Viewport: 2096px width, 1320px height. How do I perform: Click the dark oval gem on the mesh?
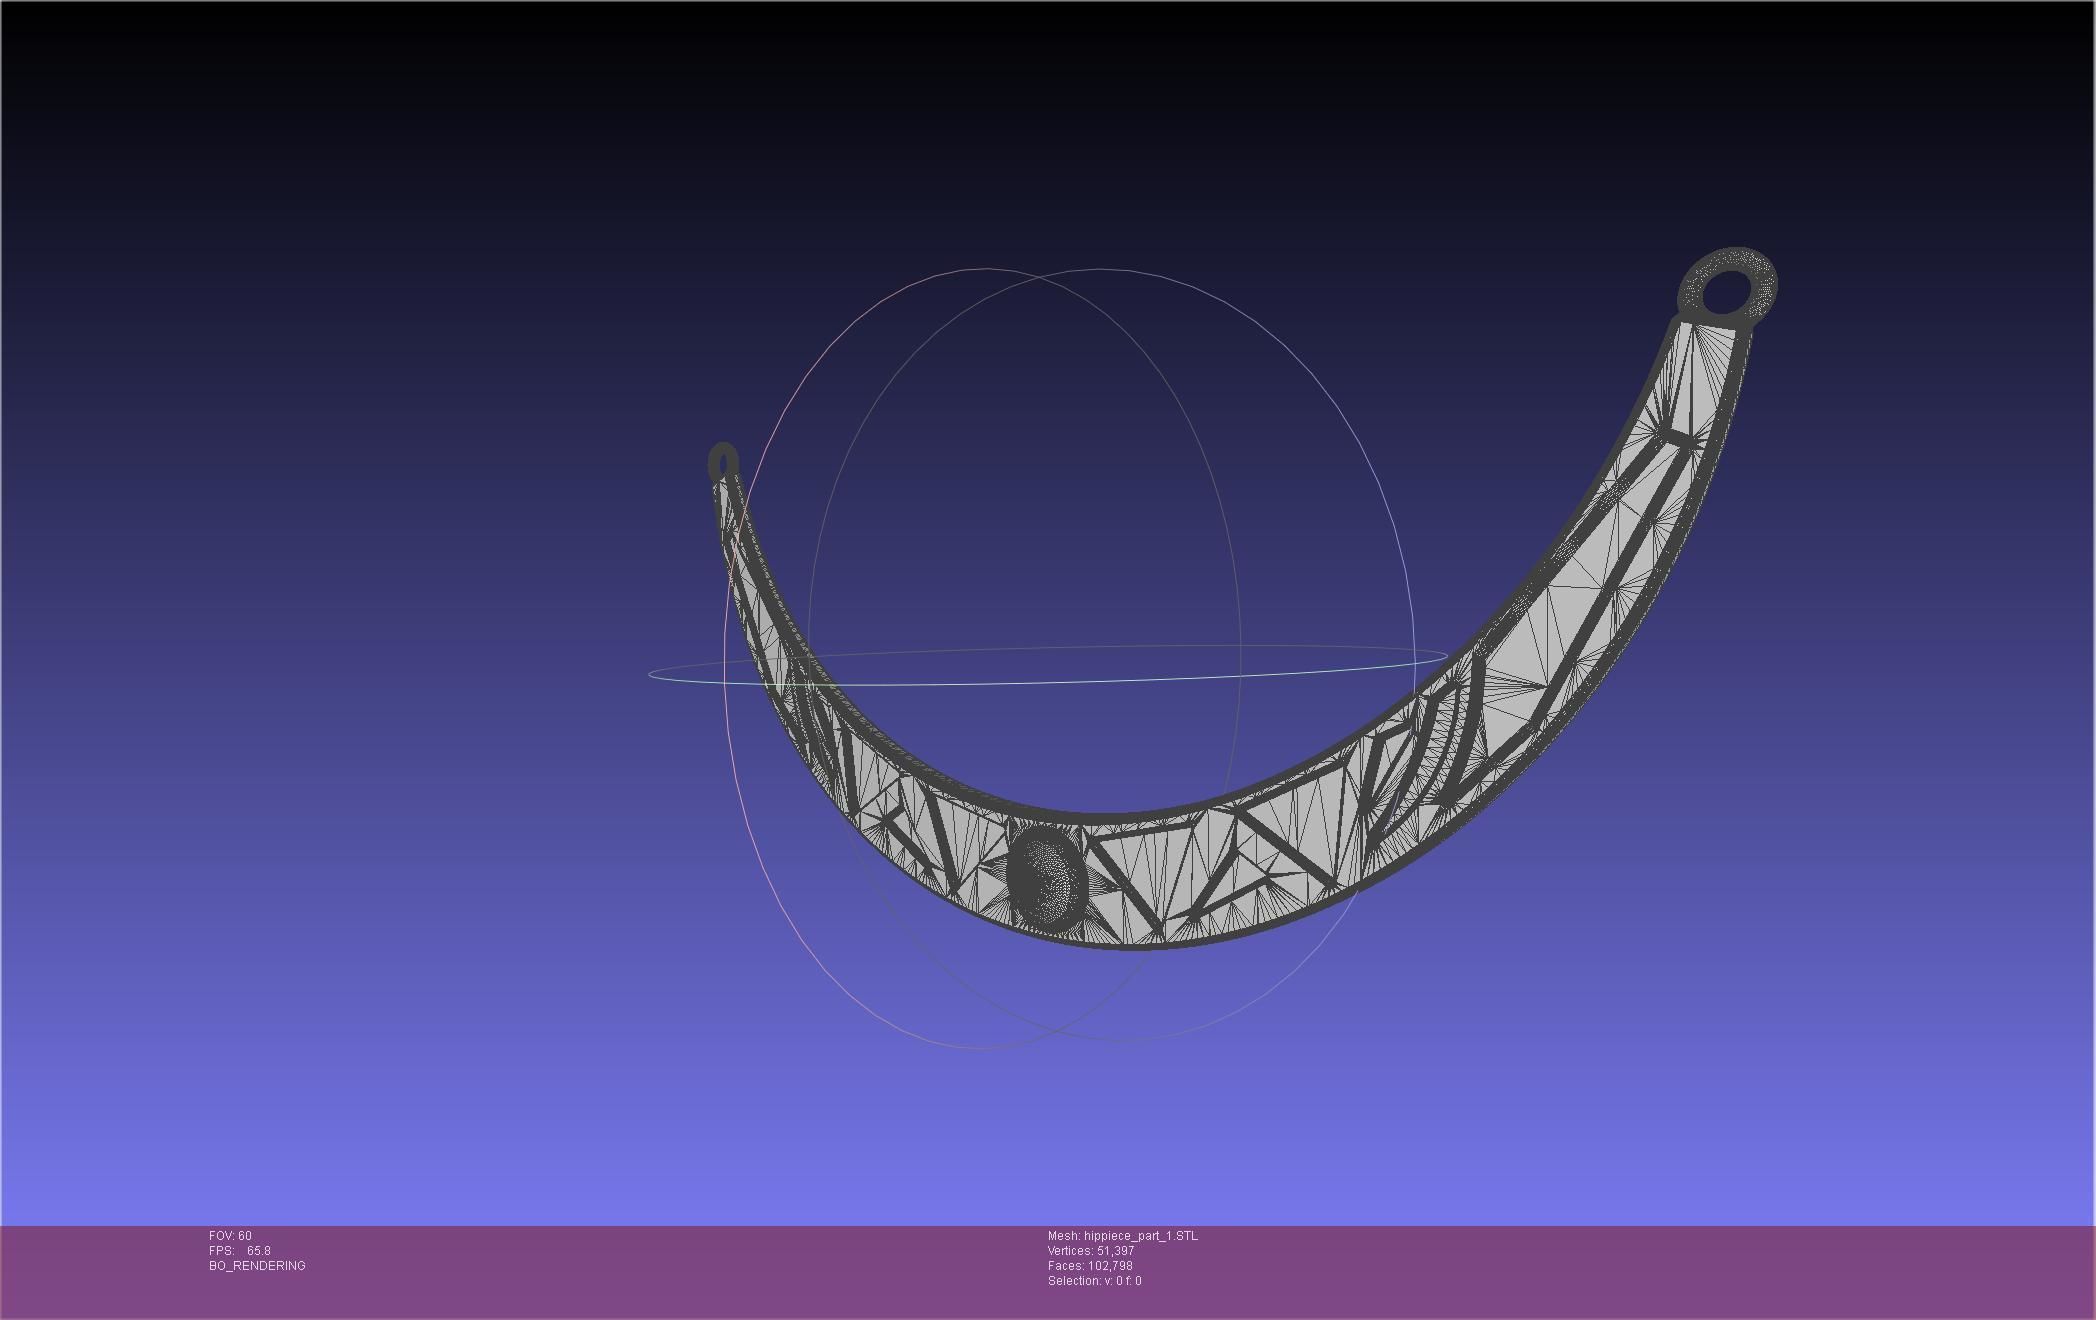(1046, 876)
